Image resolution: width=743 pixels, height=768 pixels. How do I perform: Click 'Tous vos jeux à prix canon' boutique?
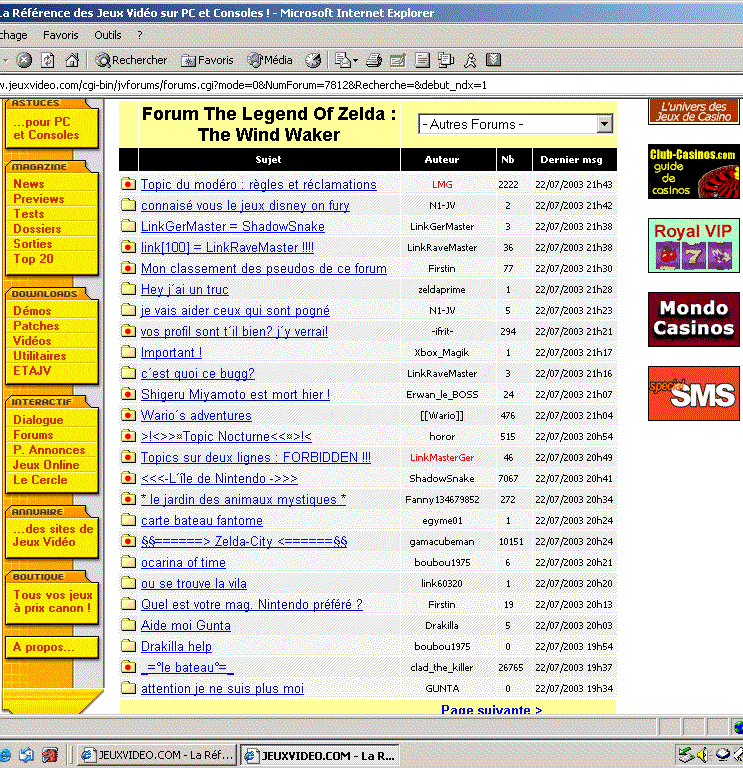pyautogui.click(x=52, y=601)
